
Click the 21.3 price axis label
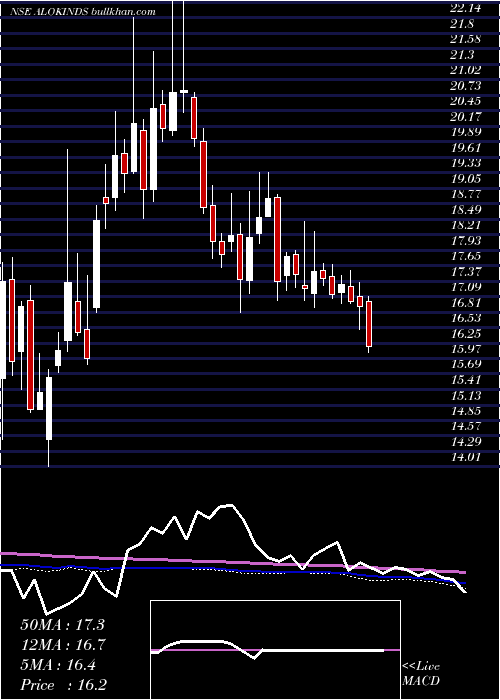click(462, 54)
